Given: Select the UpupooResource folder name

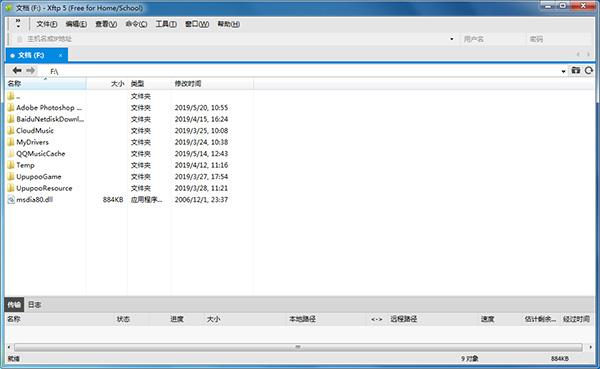Looking at the screenshot, I should tap(44, 188).
